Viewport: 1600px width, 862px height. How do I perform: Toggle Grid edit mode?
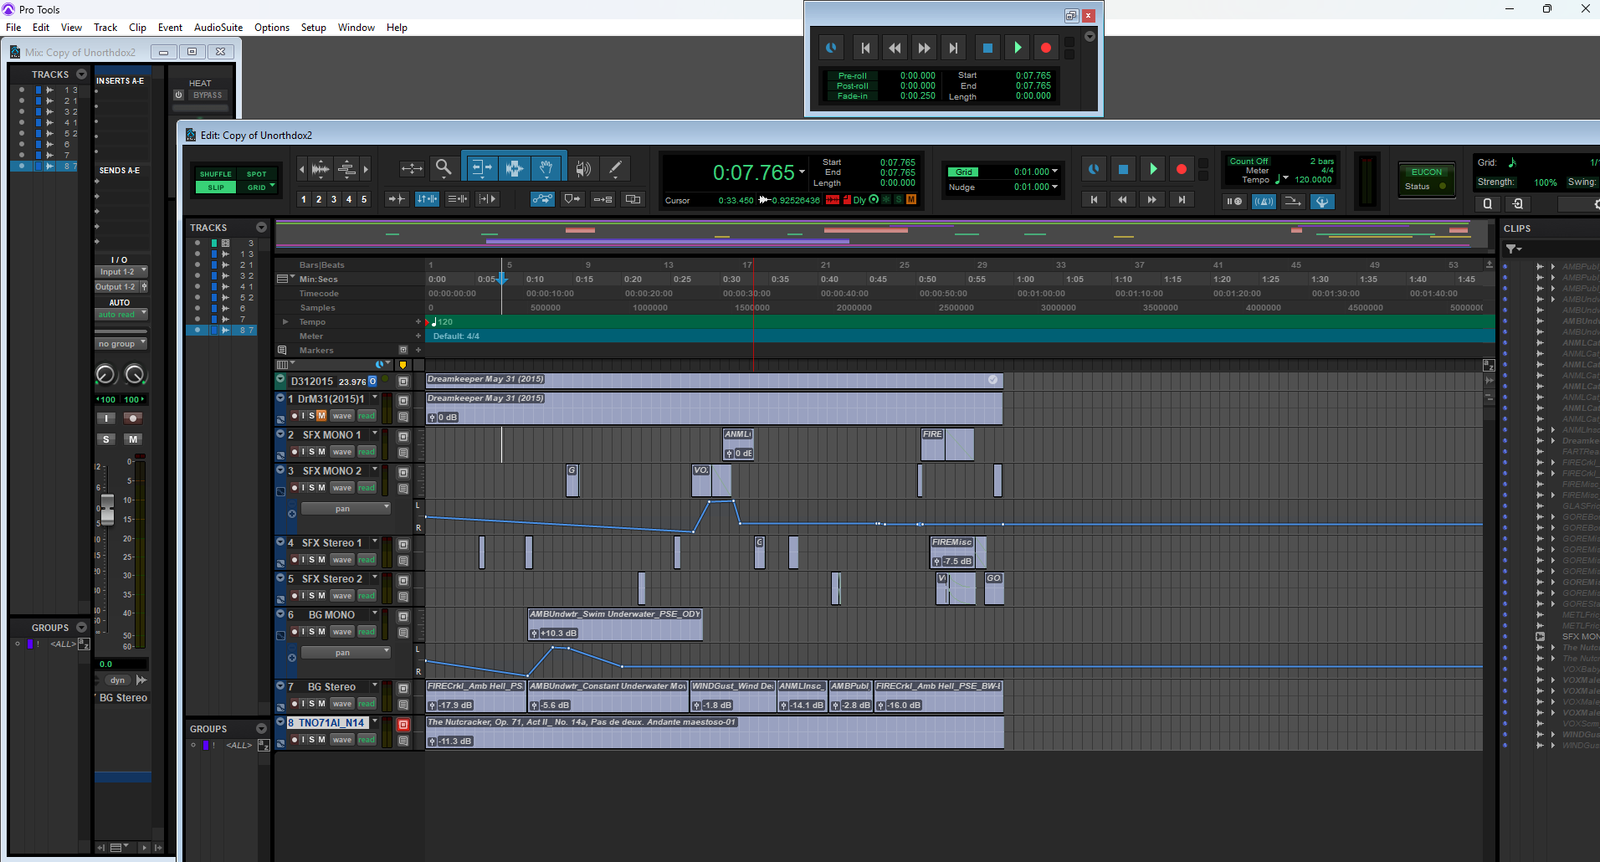[257, 187]
